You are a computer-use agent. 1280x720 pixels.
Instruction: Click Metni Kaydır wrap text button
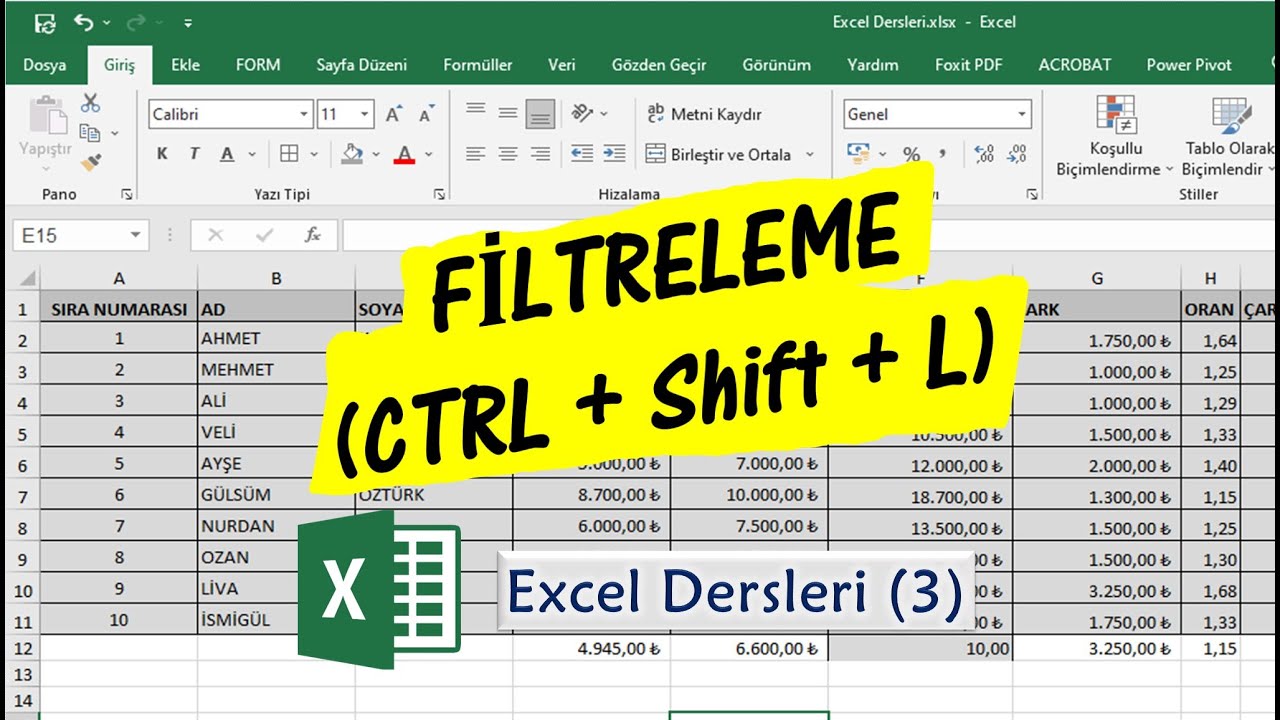[x=704, y=114]
